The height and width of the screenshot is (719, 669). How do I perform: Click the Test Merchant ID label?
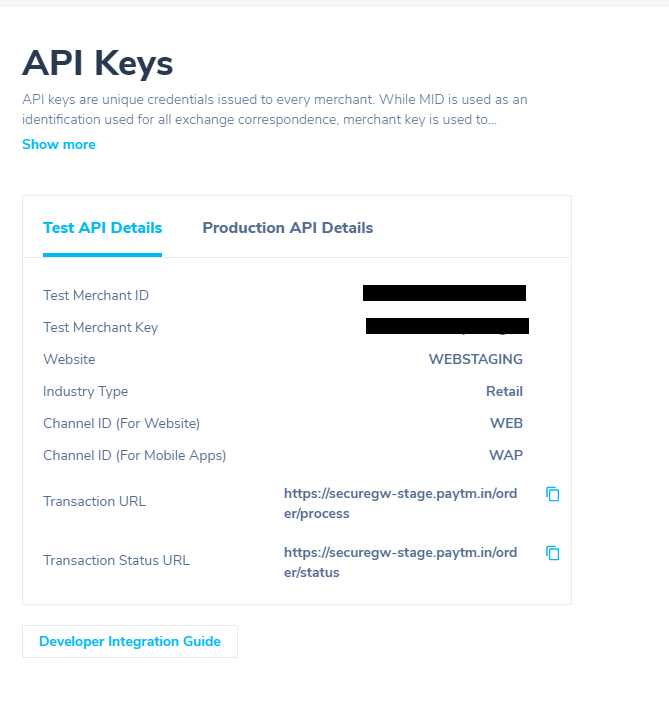tap(96, 295)
